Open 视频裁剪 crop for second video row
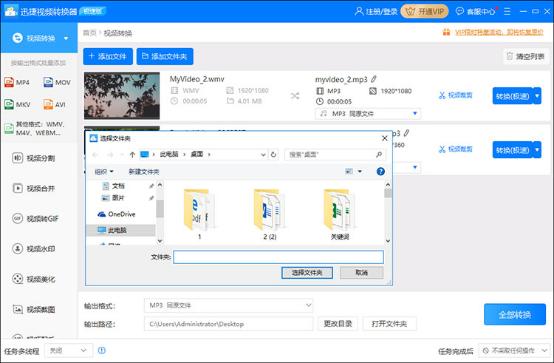The image size is (554, 363). [x=456, y=150]
